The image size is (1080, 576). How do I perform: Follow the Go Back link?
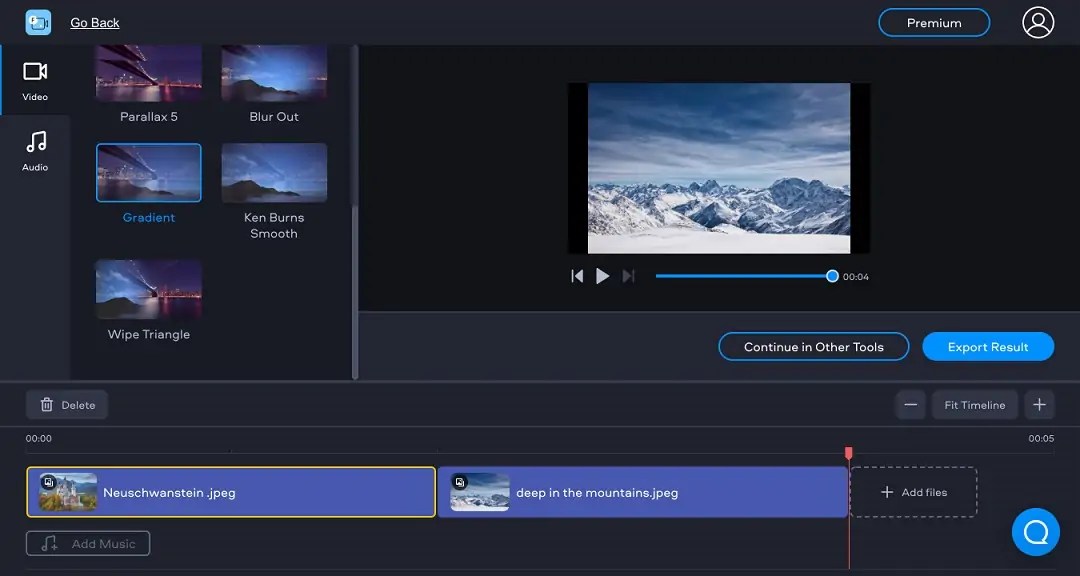[x=94, y=22]
